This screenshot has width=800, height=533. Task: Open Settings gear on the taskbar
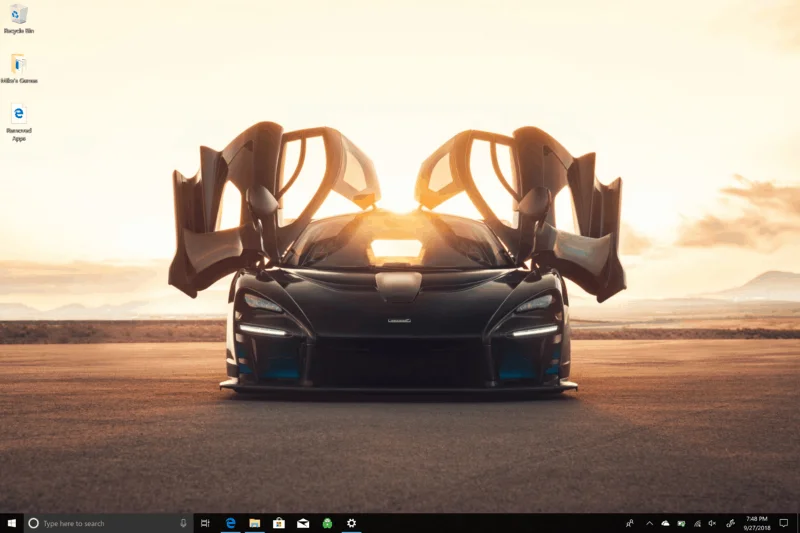[351, 523]
